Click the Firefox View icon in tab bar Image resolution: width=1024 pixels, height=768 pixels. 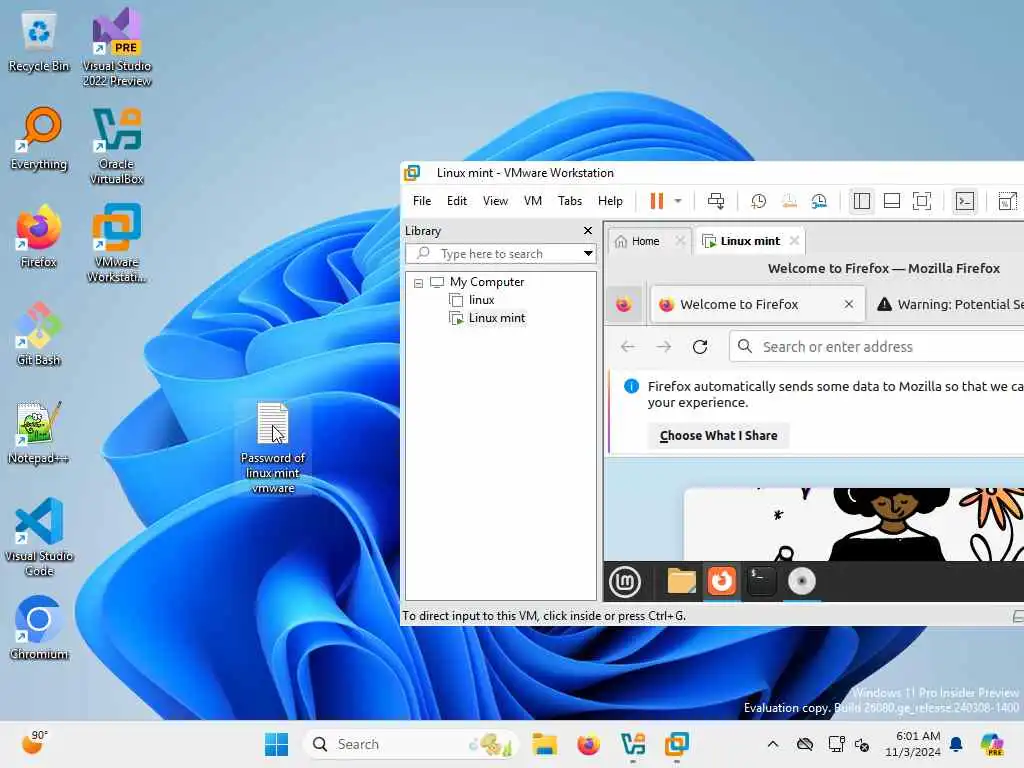click(x=624, y=304)
